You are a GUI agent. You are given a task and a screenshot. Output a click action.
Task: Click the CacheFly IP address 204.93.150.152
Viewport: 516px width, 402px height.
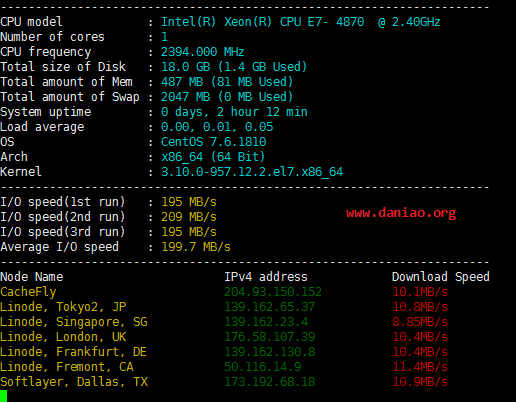pos(273,292)
